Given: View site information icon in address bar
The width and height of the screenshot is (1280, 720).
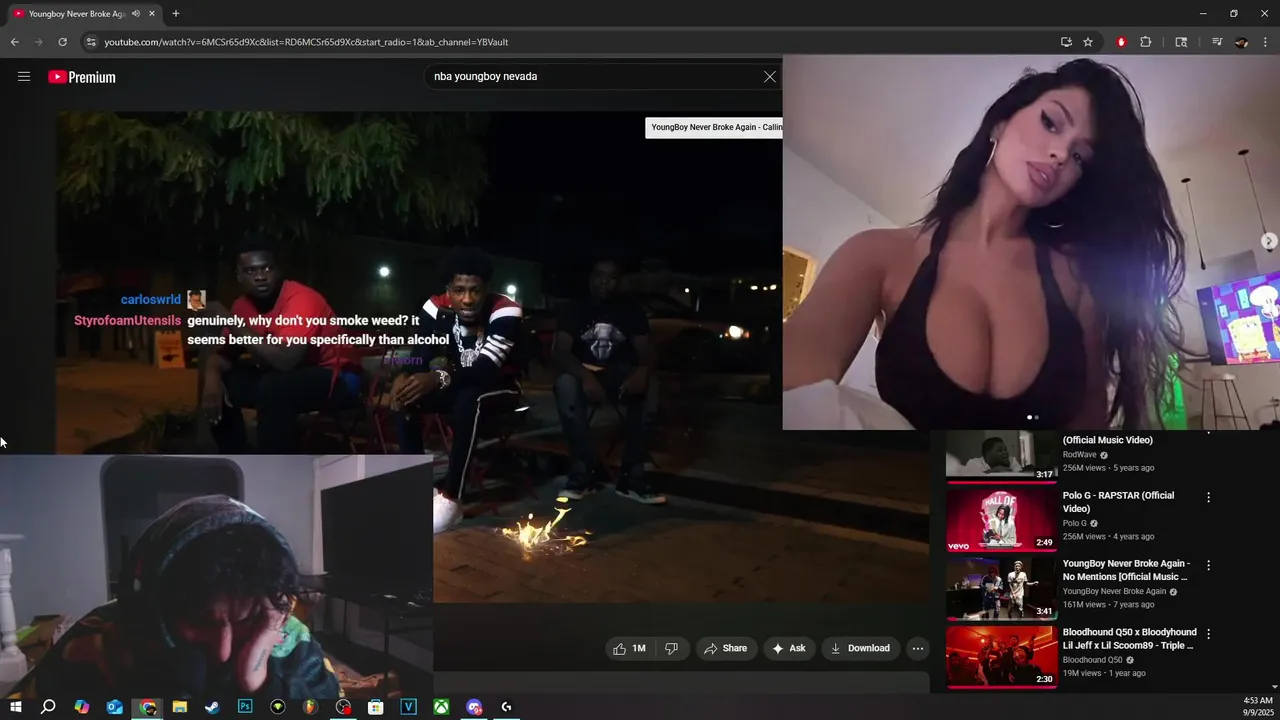Looking at the screenshot, I should click(x=91, y=42).
